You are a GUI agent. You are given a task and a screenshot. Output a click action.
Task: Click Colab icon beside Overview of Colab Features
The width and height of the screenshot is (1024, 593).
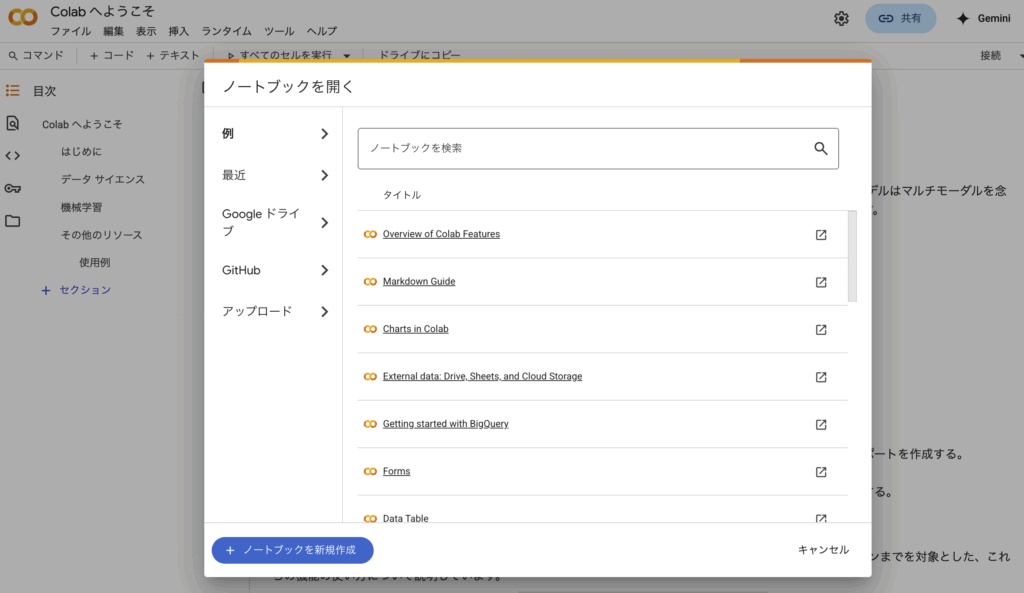[x=370, y=234]
